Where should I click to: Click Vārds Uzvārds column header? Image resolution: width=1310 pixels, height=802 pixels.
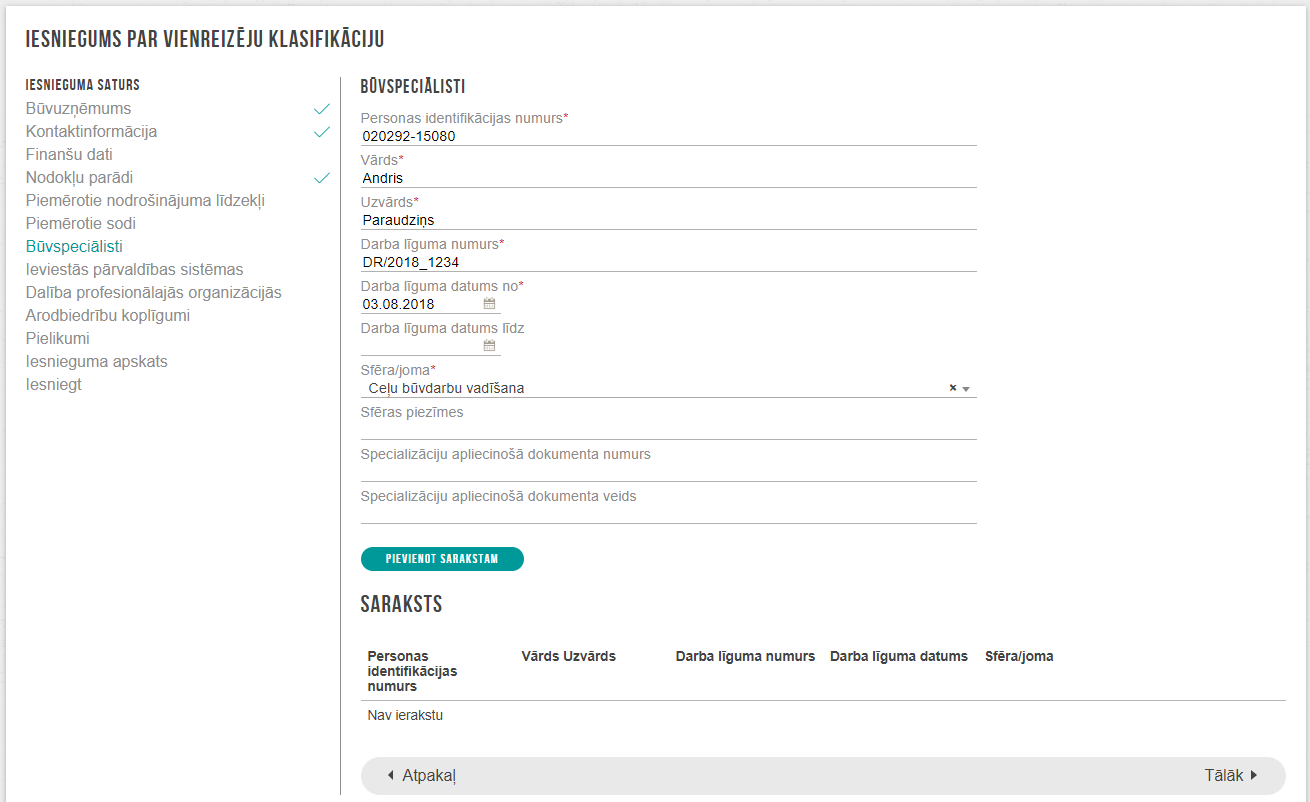coord(569,656)
